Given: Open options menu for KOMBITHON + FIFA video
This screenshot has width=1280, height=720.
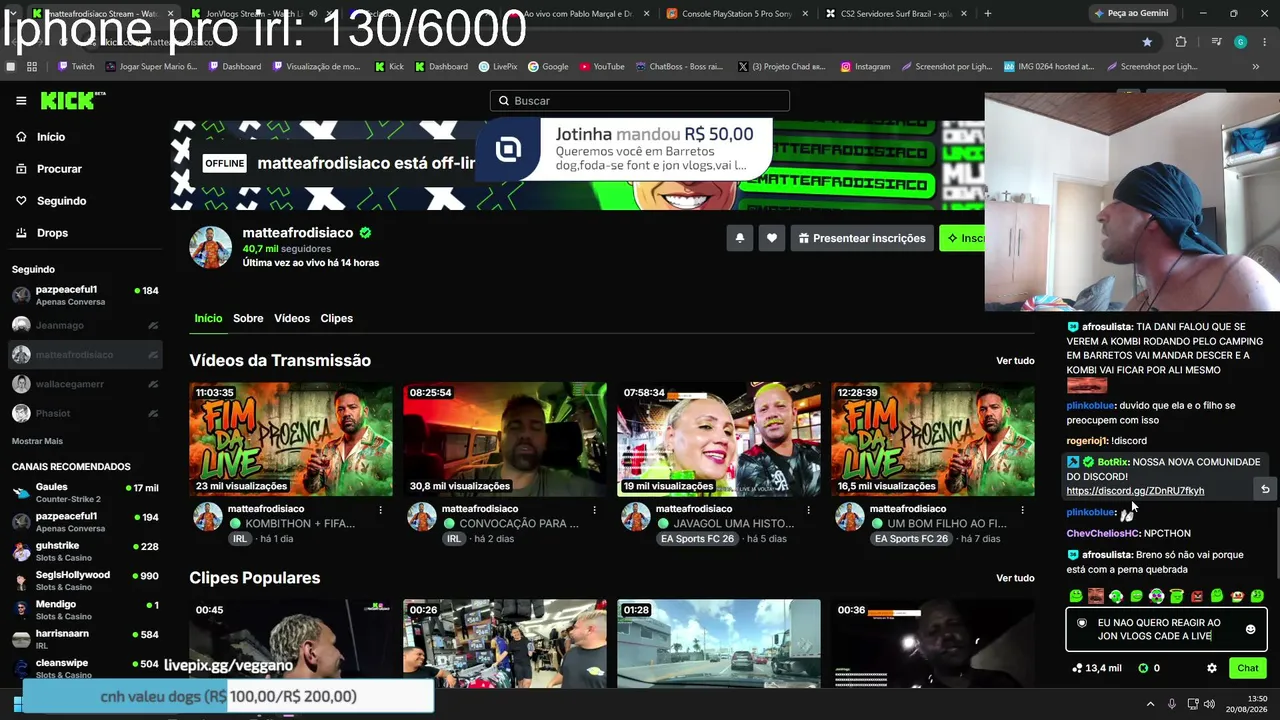Looking at the screenshot, I should point(380,510).
